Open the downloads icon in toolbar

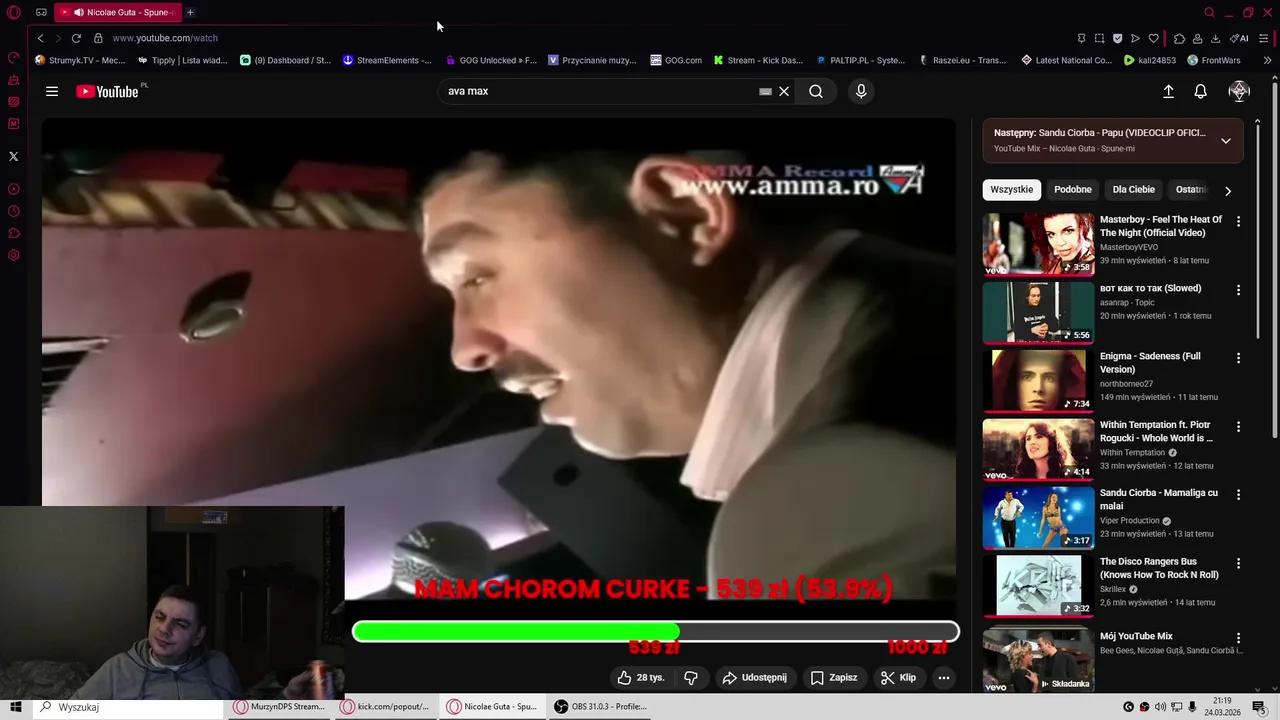click(1215, 38)
